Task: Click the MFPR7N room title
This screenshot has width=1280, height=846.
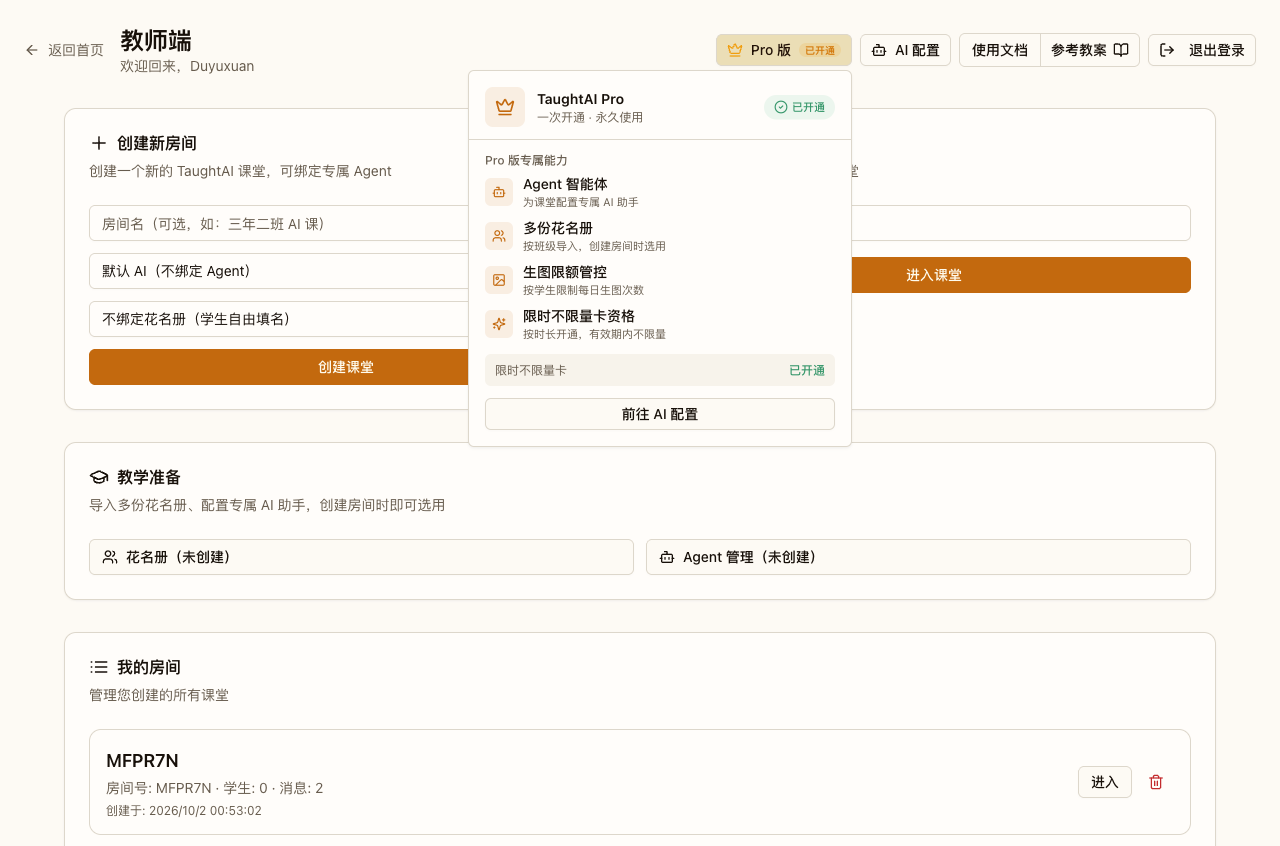Action: tap(142, 761)
